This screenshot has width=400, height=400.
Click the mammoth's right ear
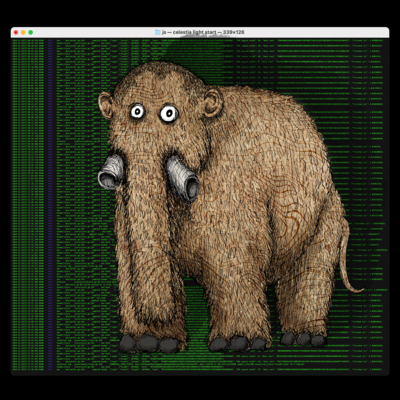(x=213, y=103)
